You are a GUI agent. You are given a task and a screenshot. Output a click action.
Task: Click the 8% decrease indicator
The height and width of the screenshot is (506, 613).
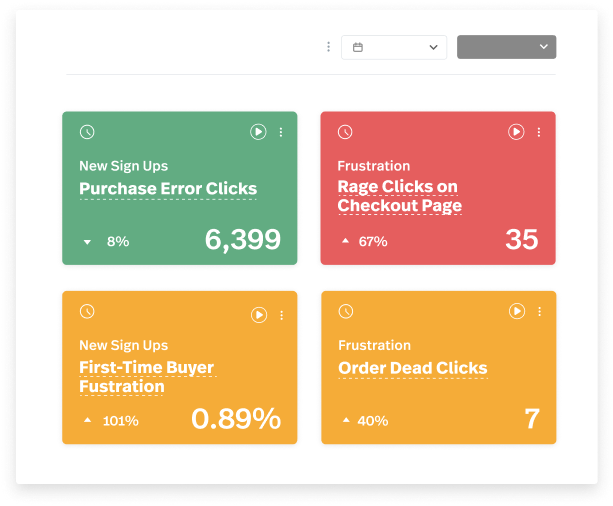(107, 242)
